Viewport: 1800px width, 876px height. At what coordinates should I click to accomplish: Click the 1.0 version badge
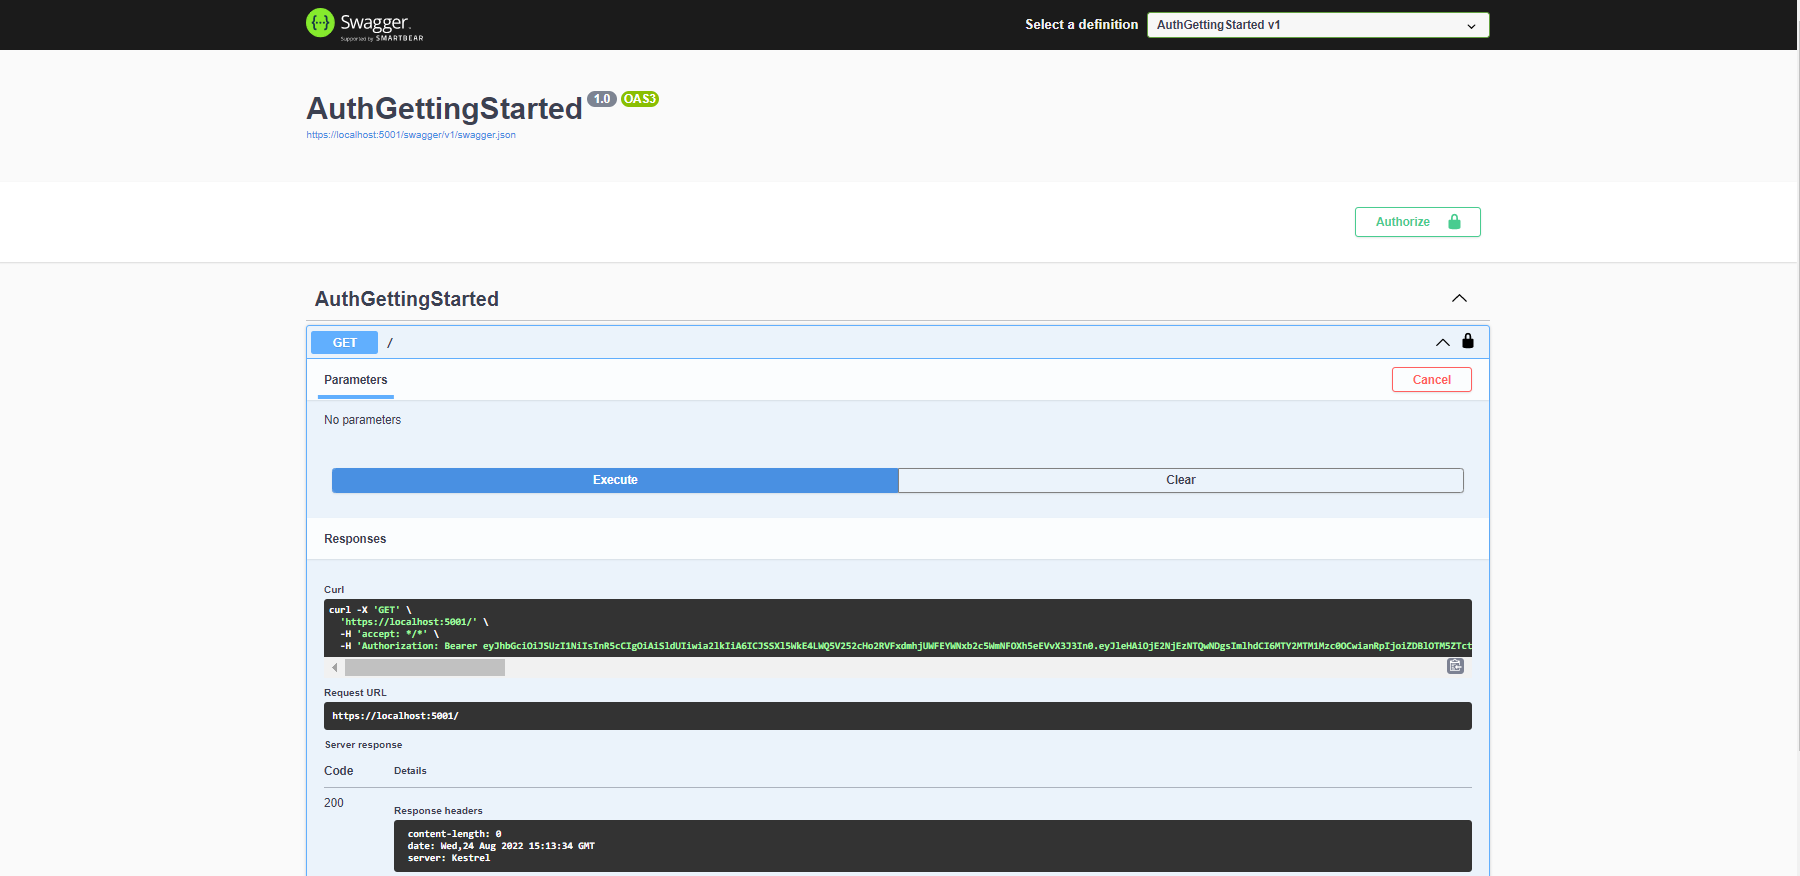pos(602,99)
